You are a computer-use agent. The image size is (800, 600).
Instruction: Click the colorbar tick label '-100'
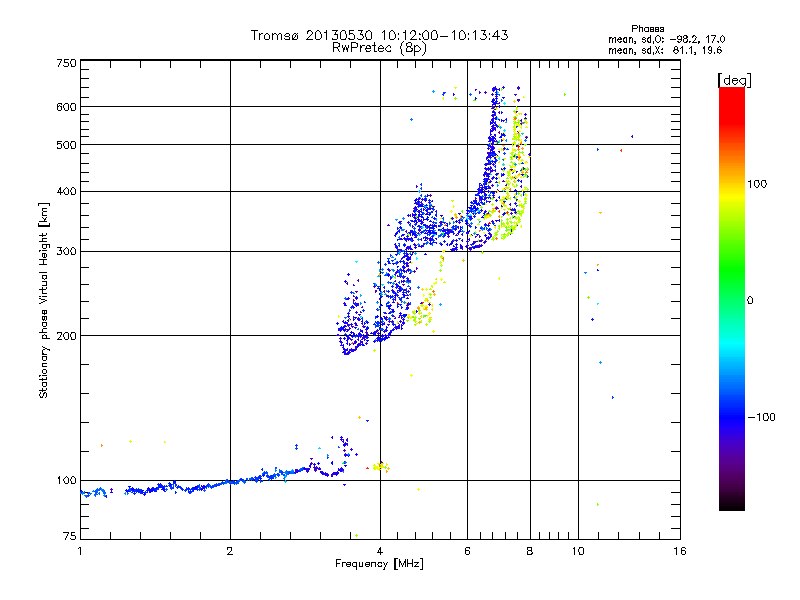pos(761,417)
